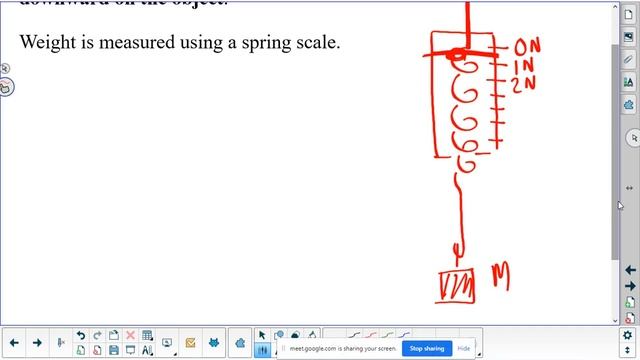640x360 pixels.
Task: Open the Properties tab in the sidebar
Action: point(629,82)
